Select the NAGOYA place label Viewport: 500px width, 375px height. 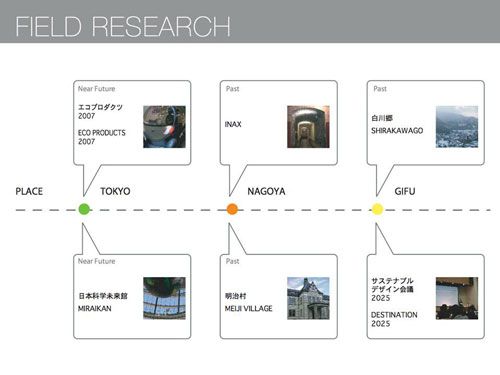[x=266, y=191]
